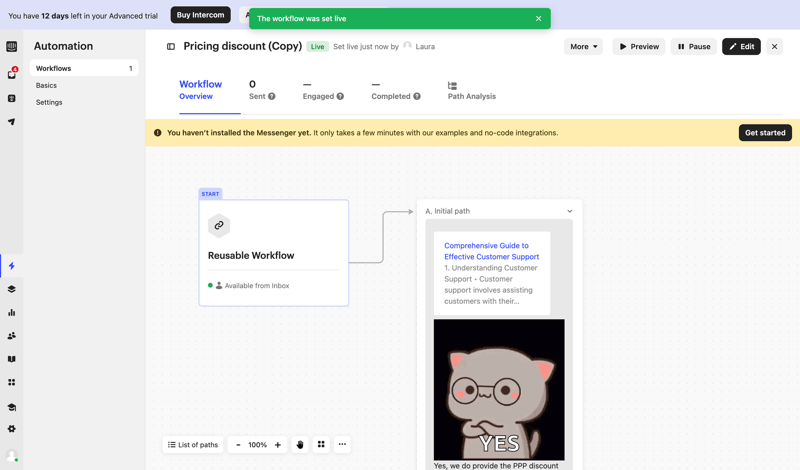This screenshot has width=800, height=470.
Task: Open the Completed stats tab
Action: (396, 89)
